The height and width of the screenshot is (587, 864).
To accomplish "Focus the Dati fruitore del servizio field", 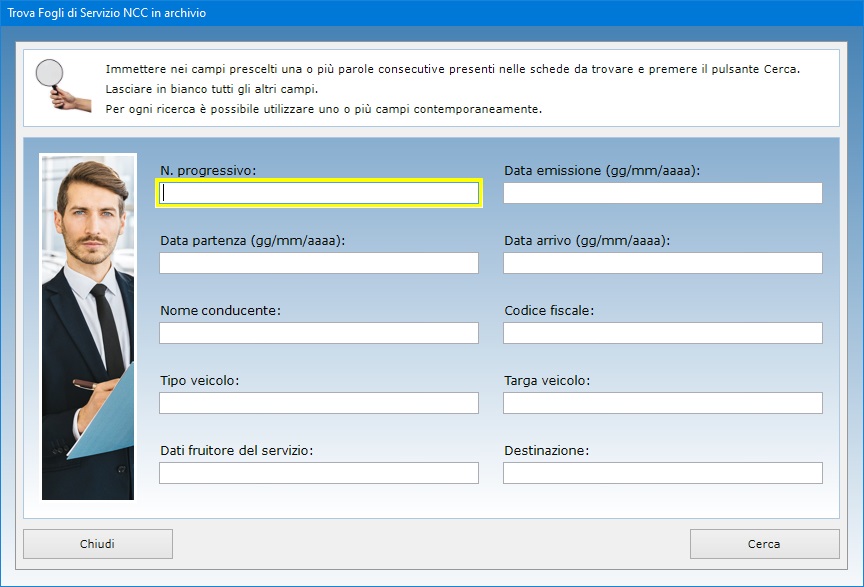I will click(x=319, y=473).
